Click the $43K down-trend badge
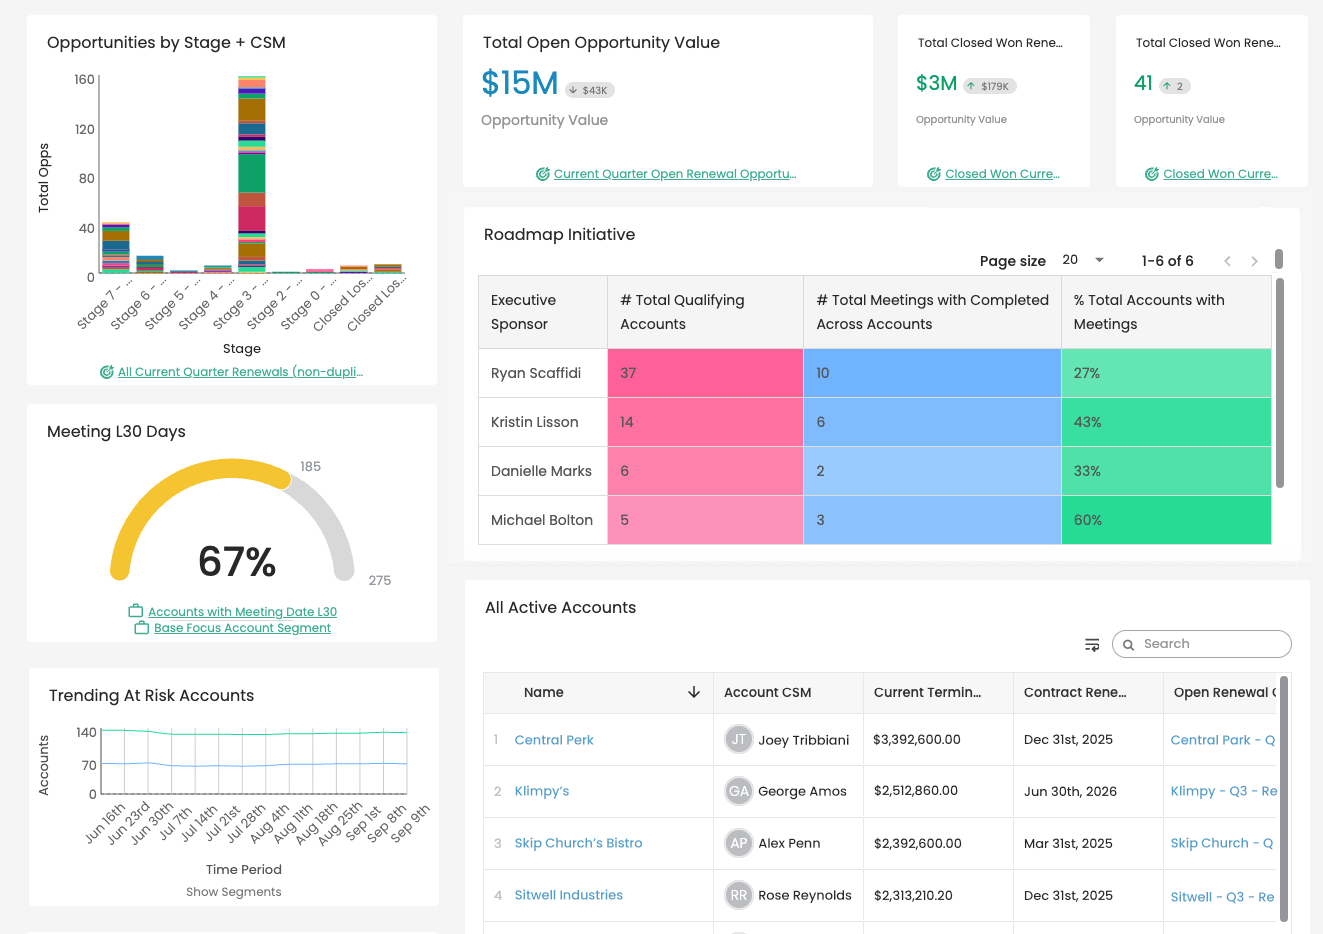 pyautogui.click(x=590, y=90)
